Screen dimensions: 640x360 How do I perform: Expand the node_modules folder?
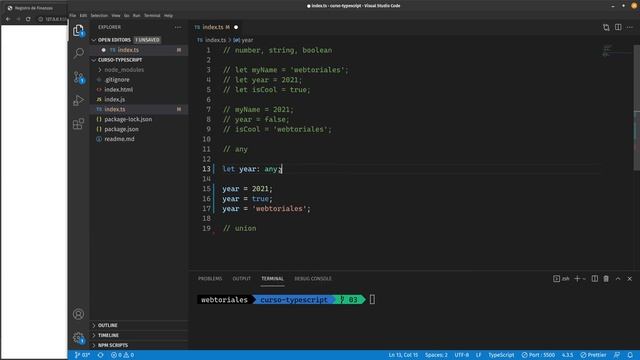(x=124, y=70)
